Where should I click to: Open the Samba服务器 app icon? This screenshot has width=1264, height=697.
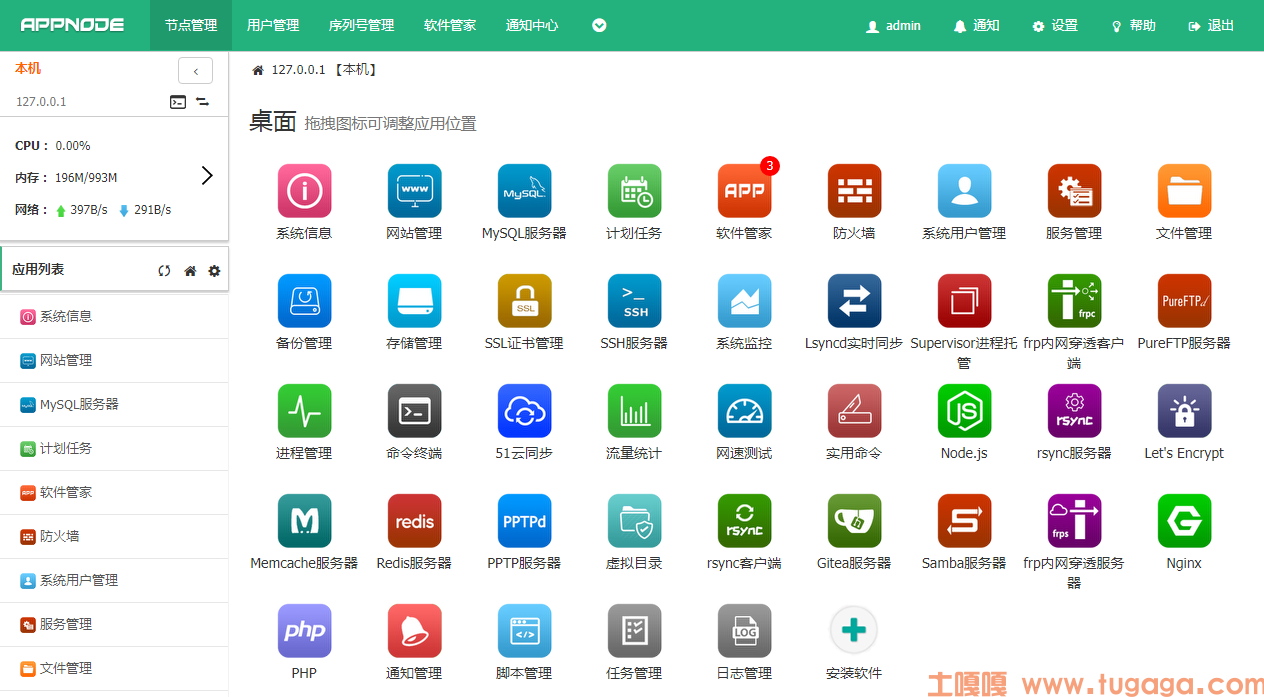coord(964,521)
